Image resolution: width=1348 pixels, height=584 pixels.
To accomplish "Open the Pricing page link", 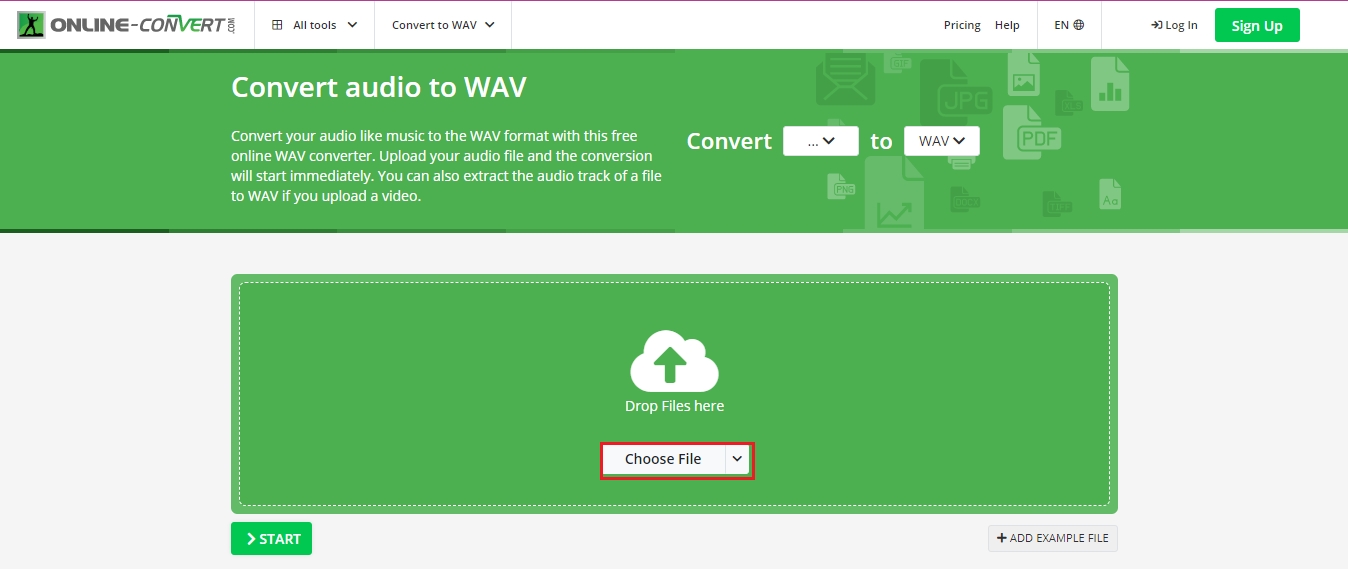I will click(961, 25).
